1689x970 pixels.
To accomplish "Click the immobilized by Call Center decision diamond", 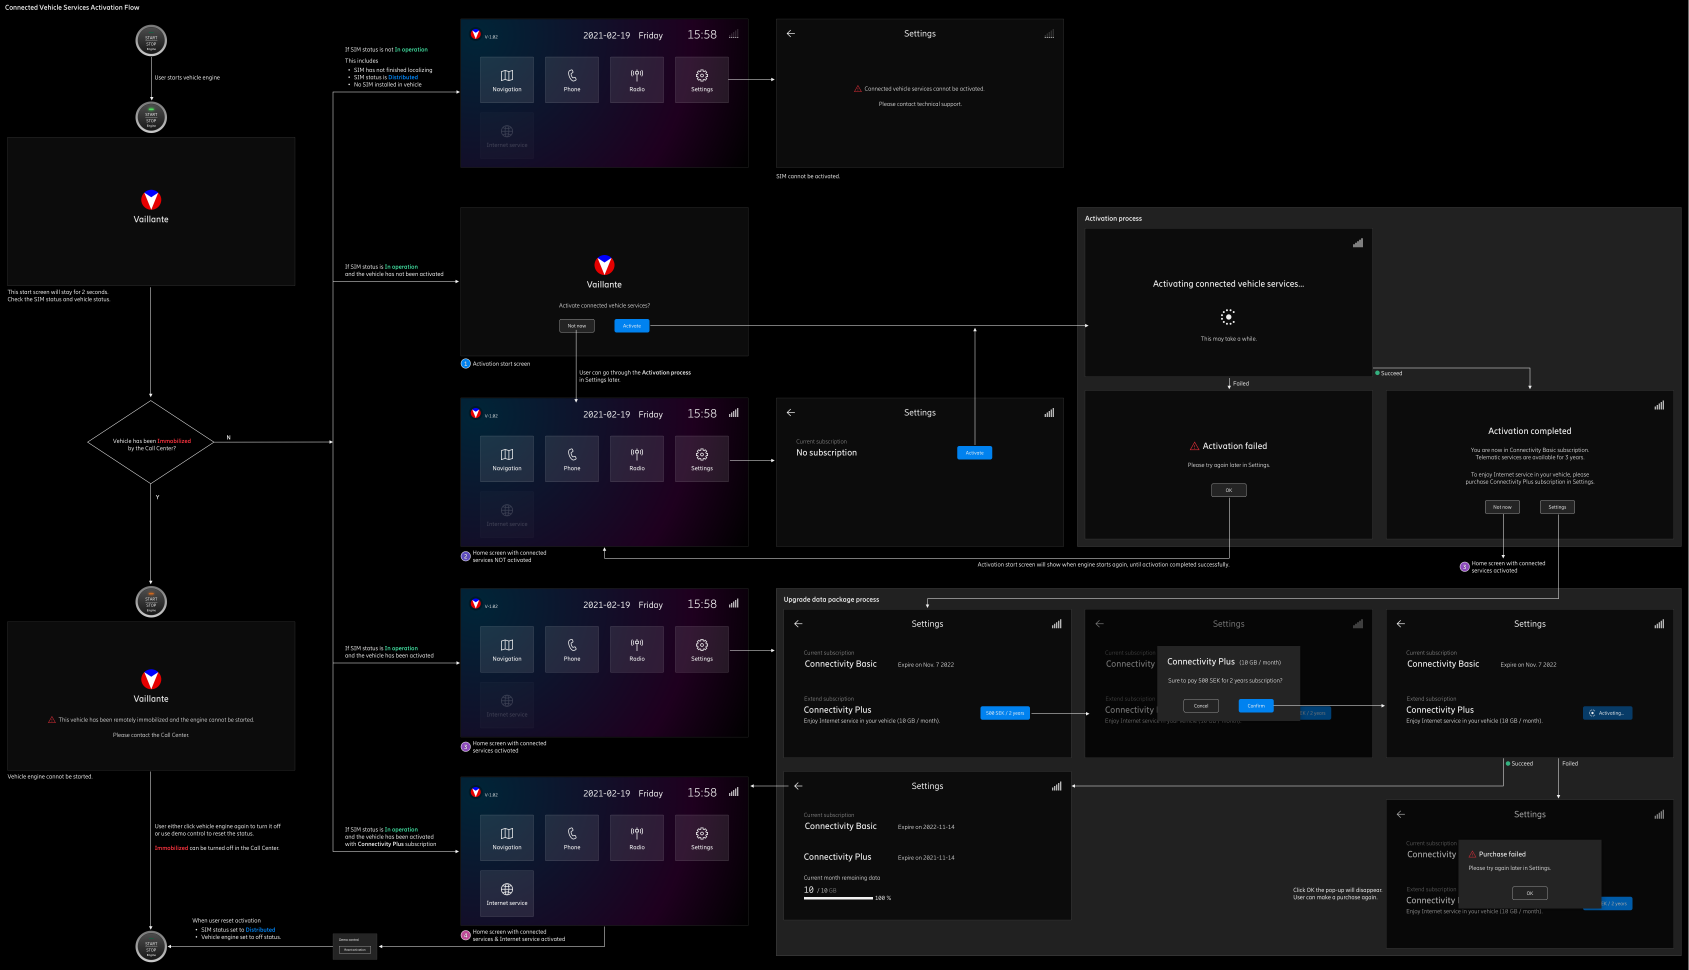I will pyautogui.click(x=151, y=443).
